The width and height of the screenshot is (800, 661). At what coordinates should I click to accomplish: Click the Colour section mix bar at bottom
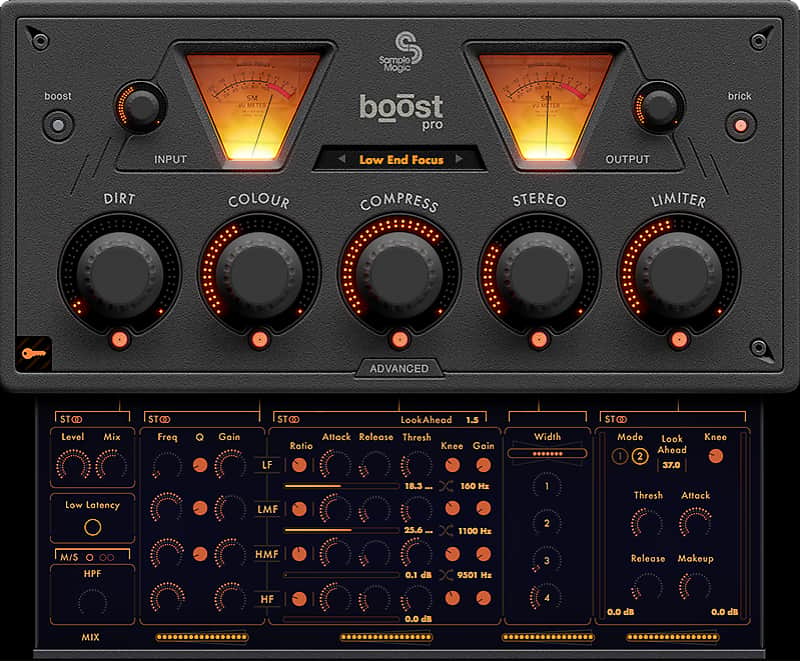202,637
